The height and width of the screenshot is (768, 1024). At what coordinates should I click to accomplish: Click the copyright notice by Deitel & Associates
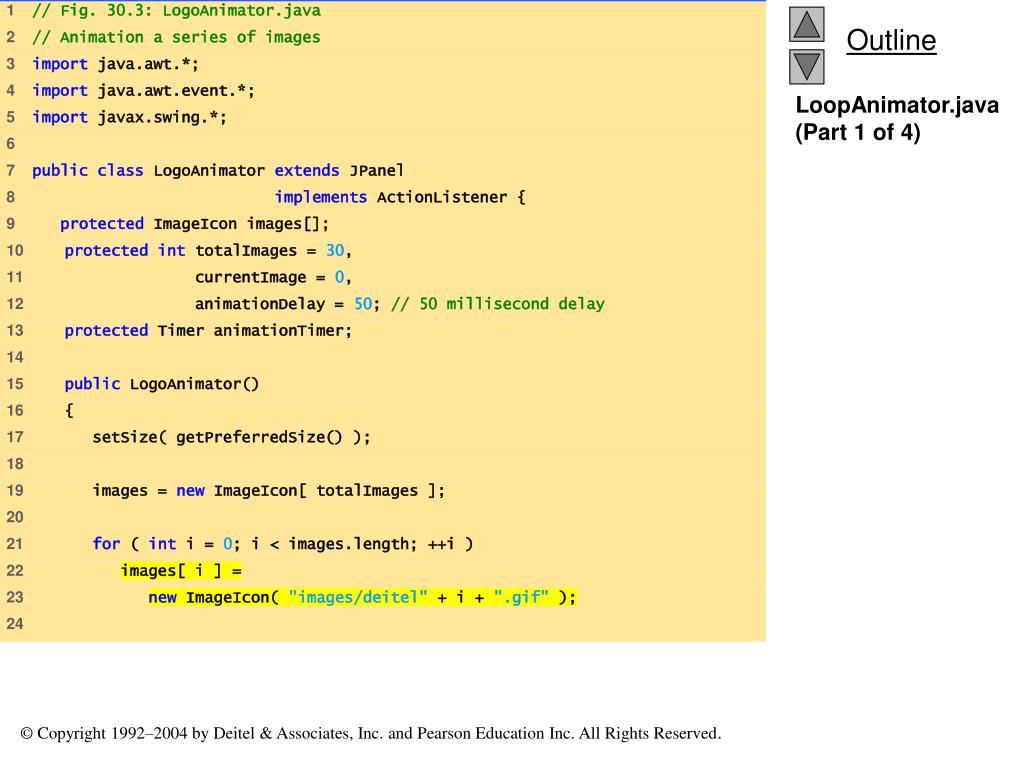(x=371, y=733)
